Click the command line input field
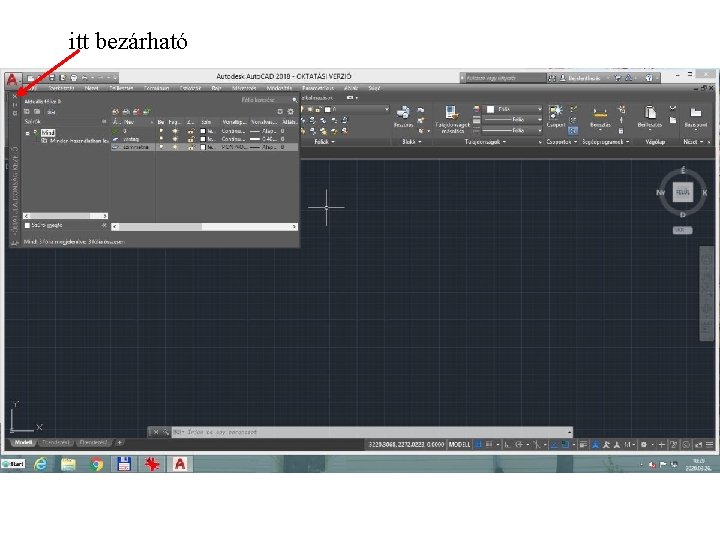Image resolution: width=720 pixels, height=540 pixels. [371, 432]
